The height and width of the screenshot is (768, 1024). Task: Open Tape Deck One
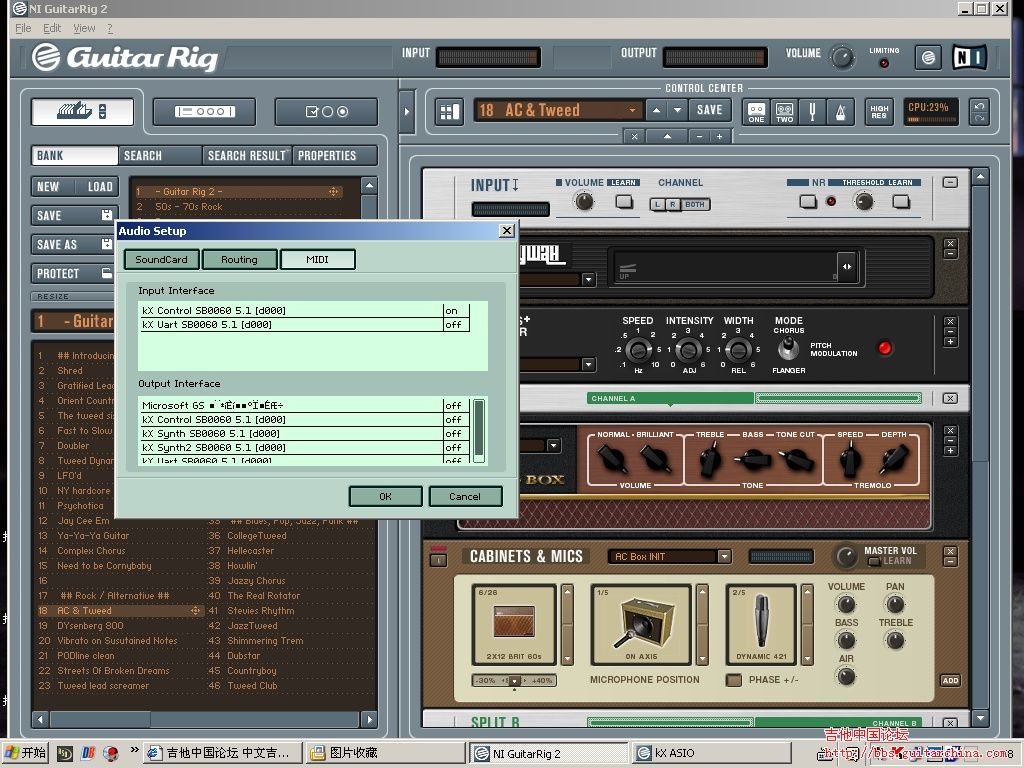coord(757,111)
